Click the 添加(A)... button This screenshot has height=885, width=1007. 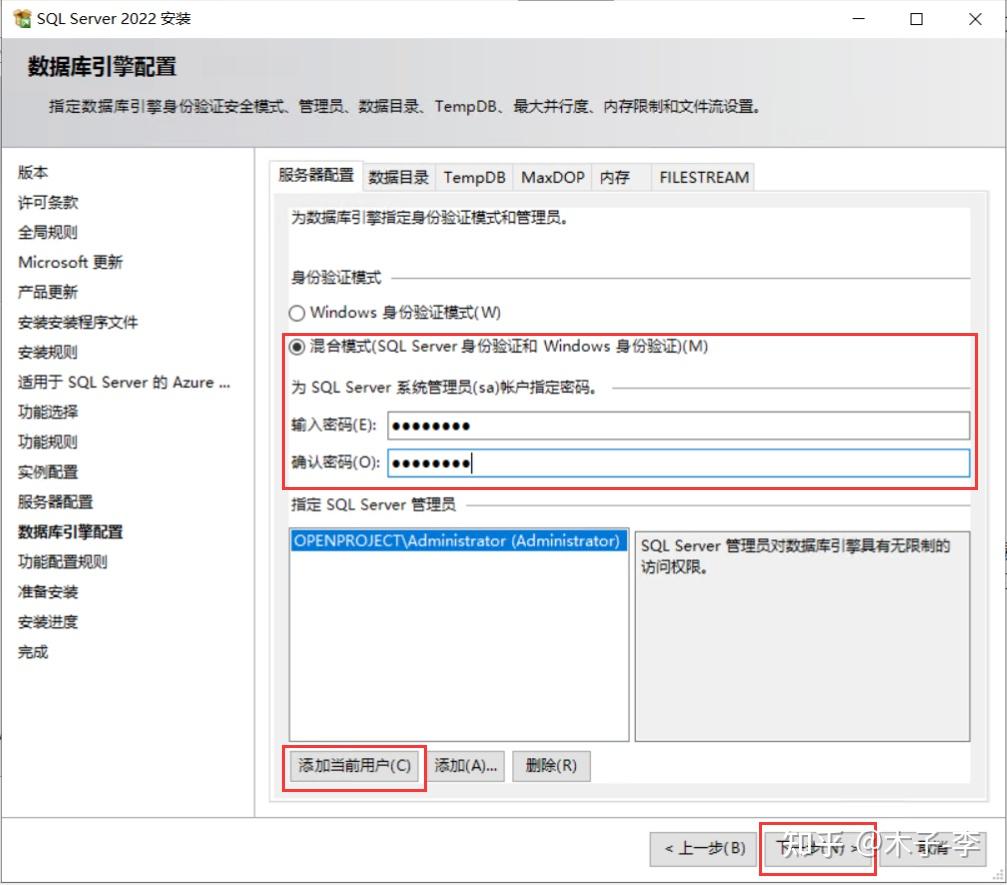point(466,766)
